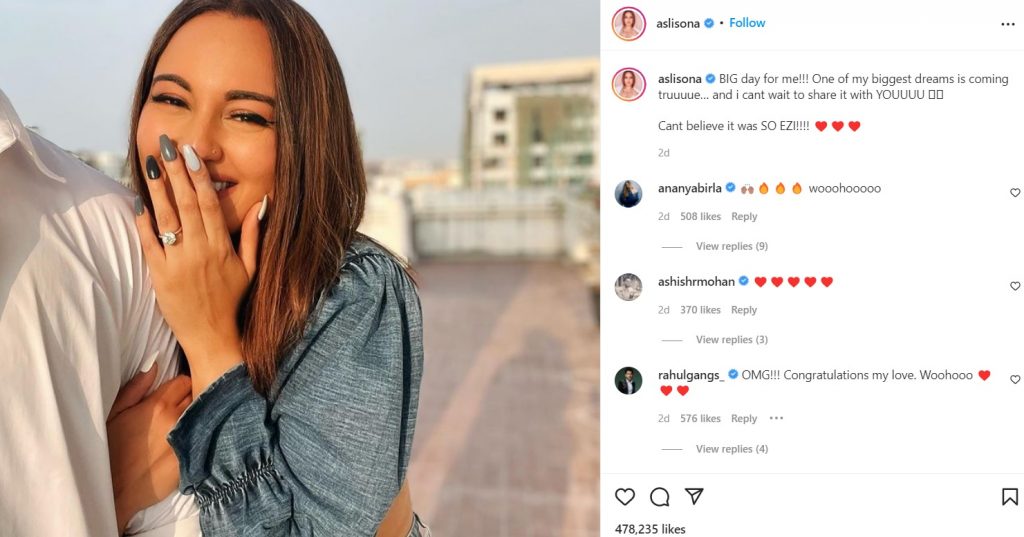Reply to ashishrmohan's comment
Viewport: 1024px width, 537px height.
tap(744, 310)
